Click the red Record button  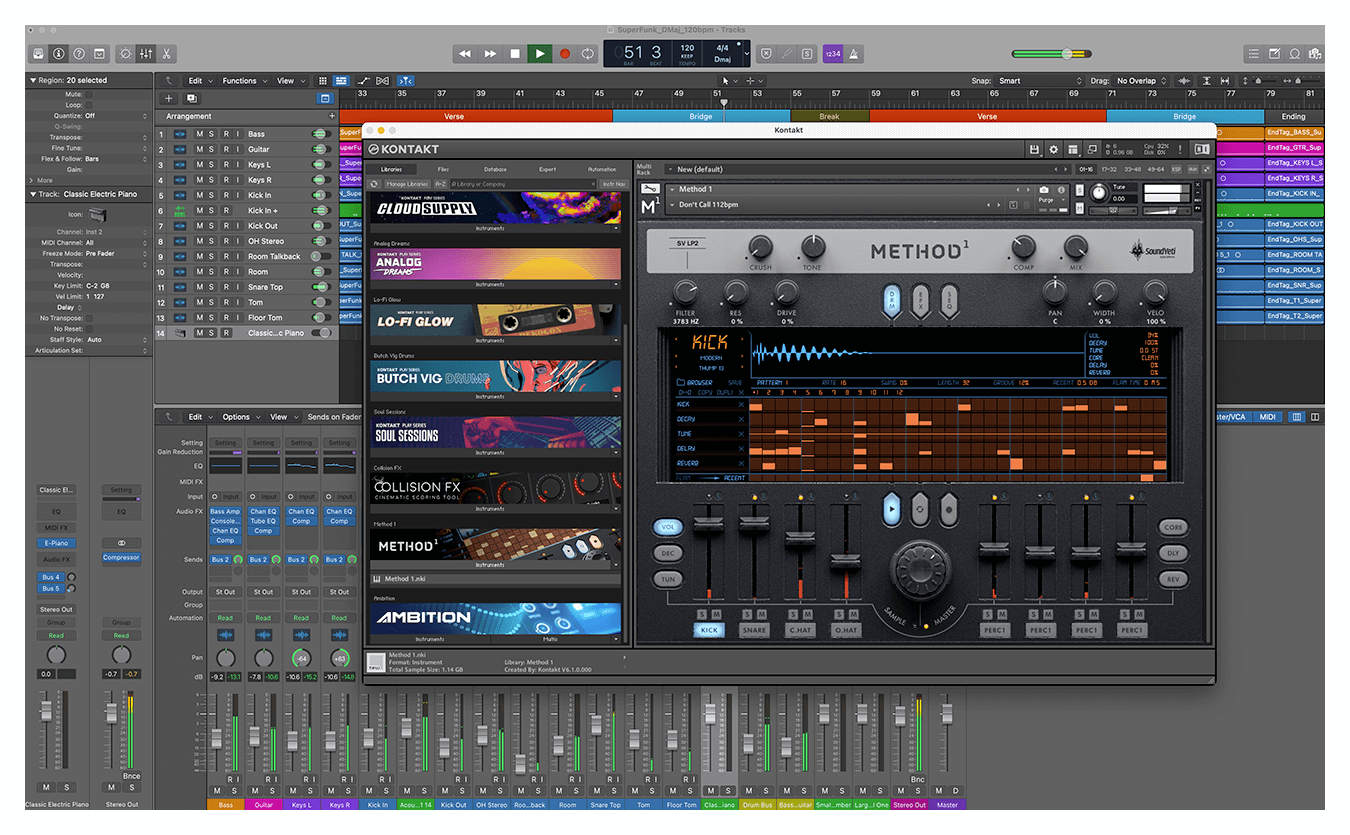point(564,53)
